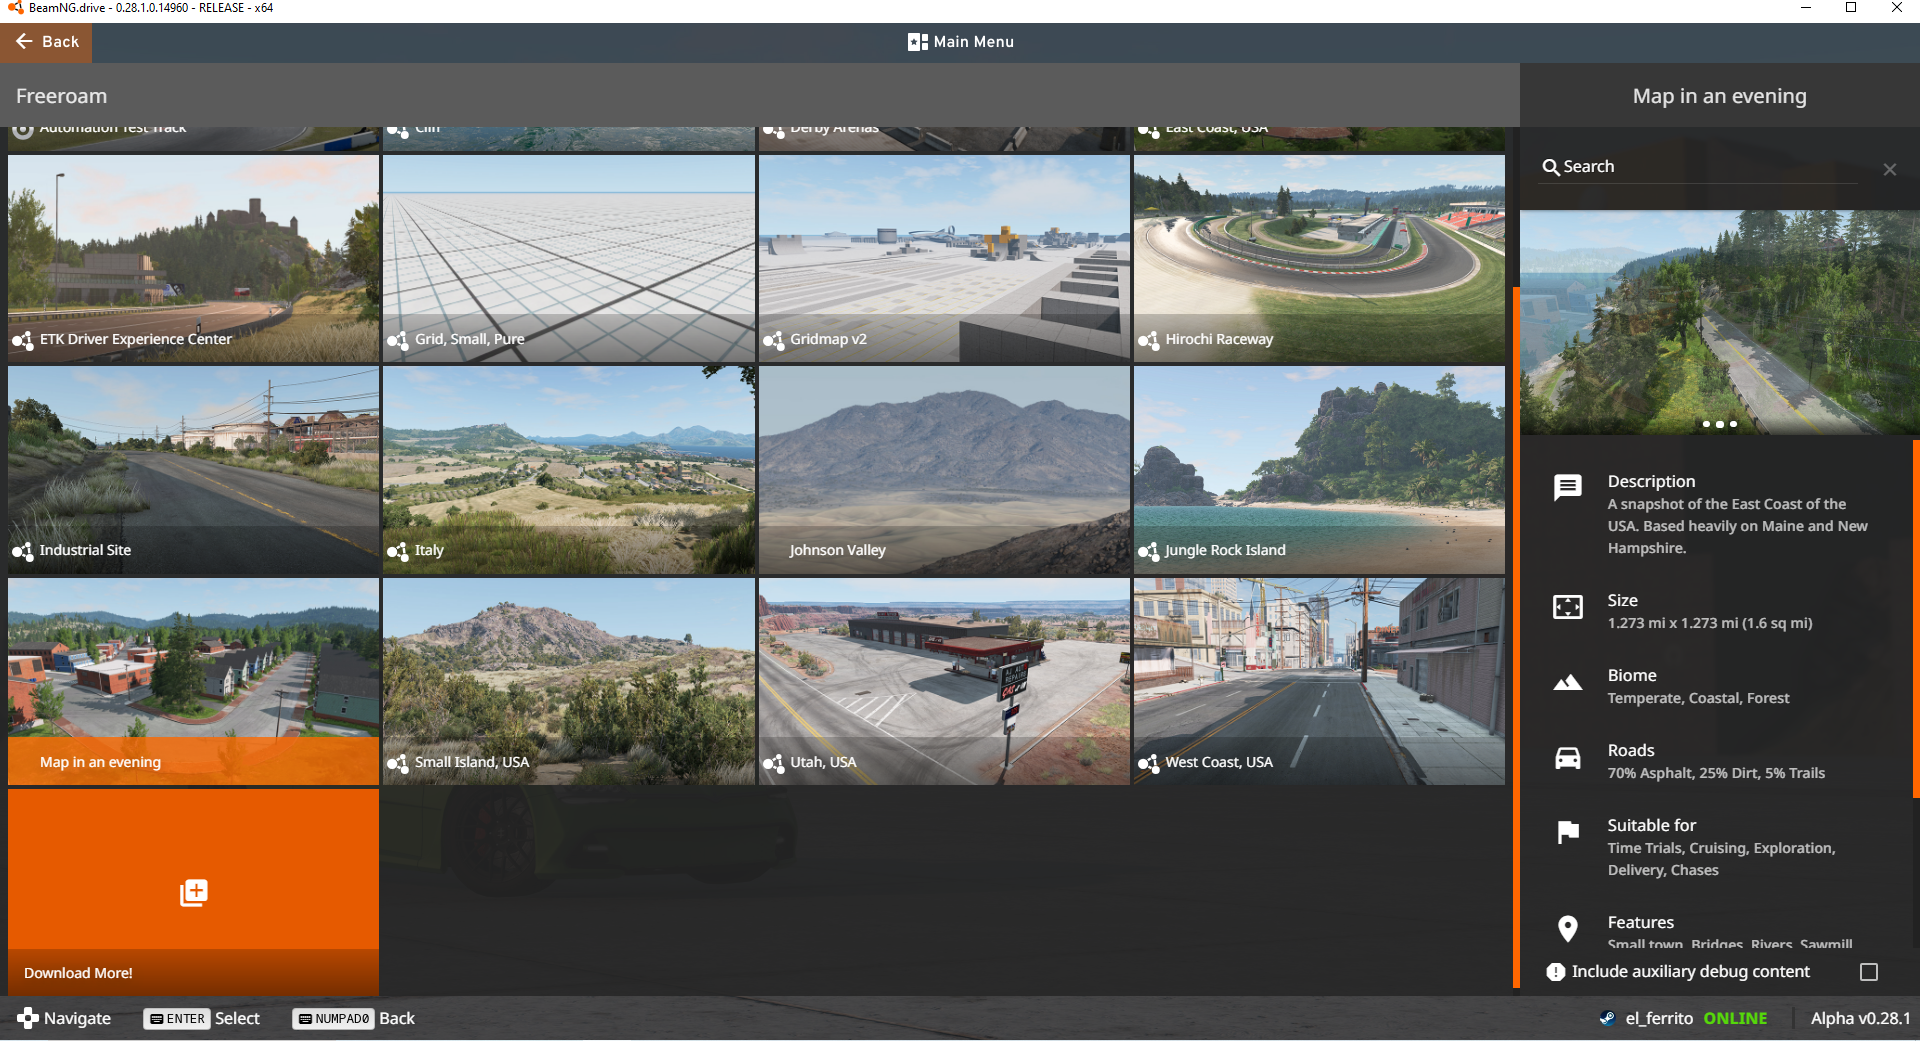Screen dimensions: 1920x1041
Task: Click the Biome mountain icon
Action: [1567, 682]
